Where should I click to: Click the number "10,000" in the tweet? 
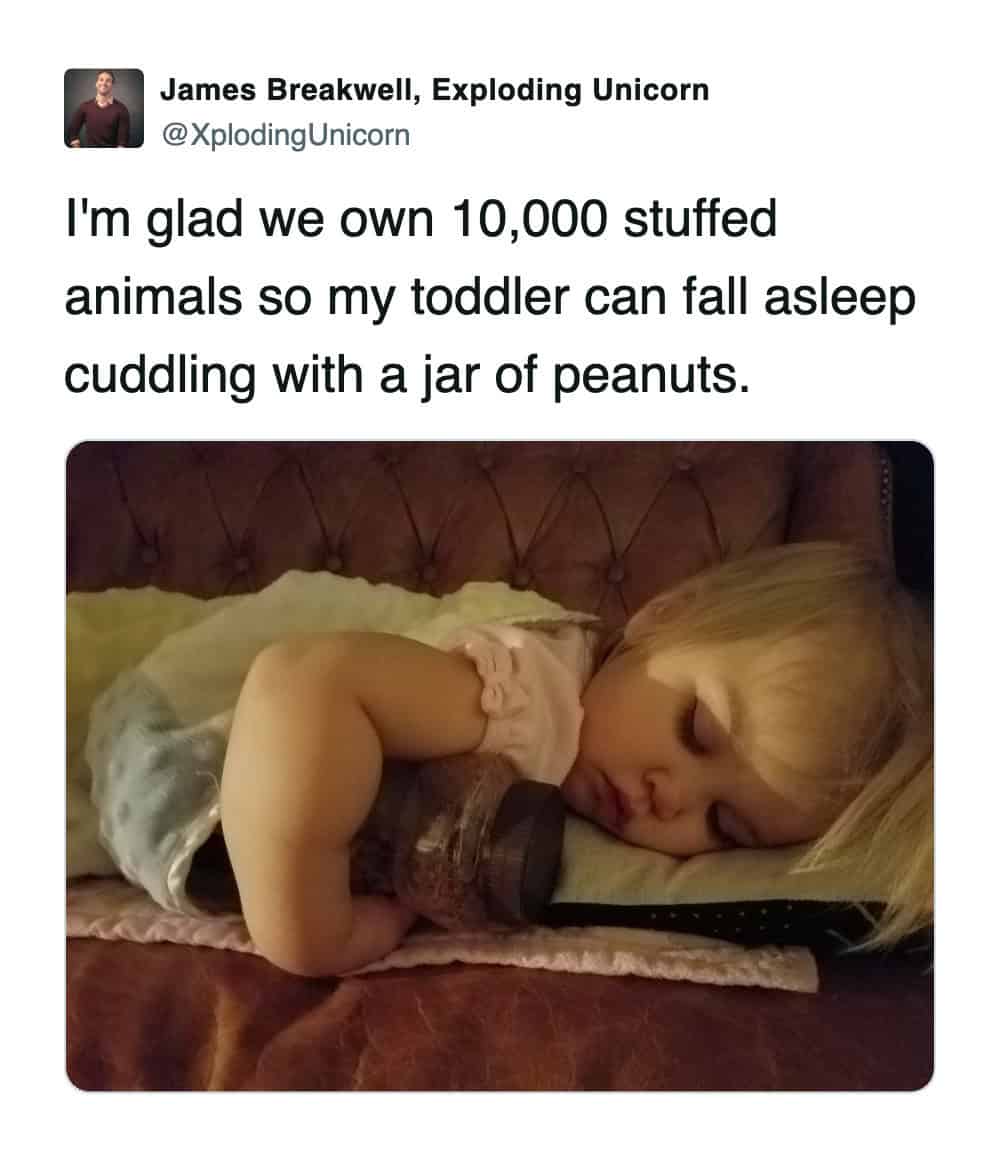[x=530, y=219]
